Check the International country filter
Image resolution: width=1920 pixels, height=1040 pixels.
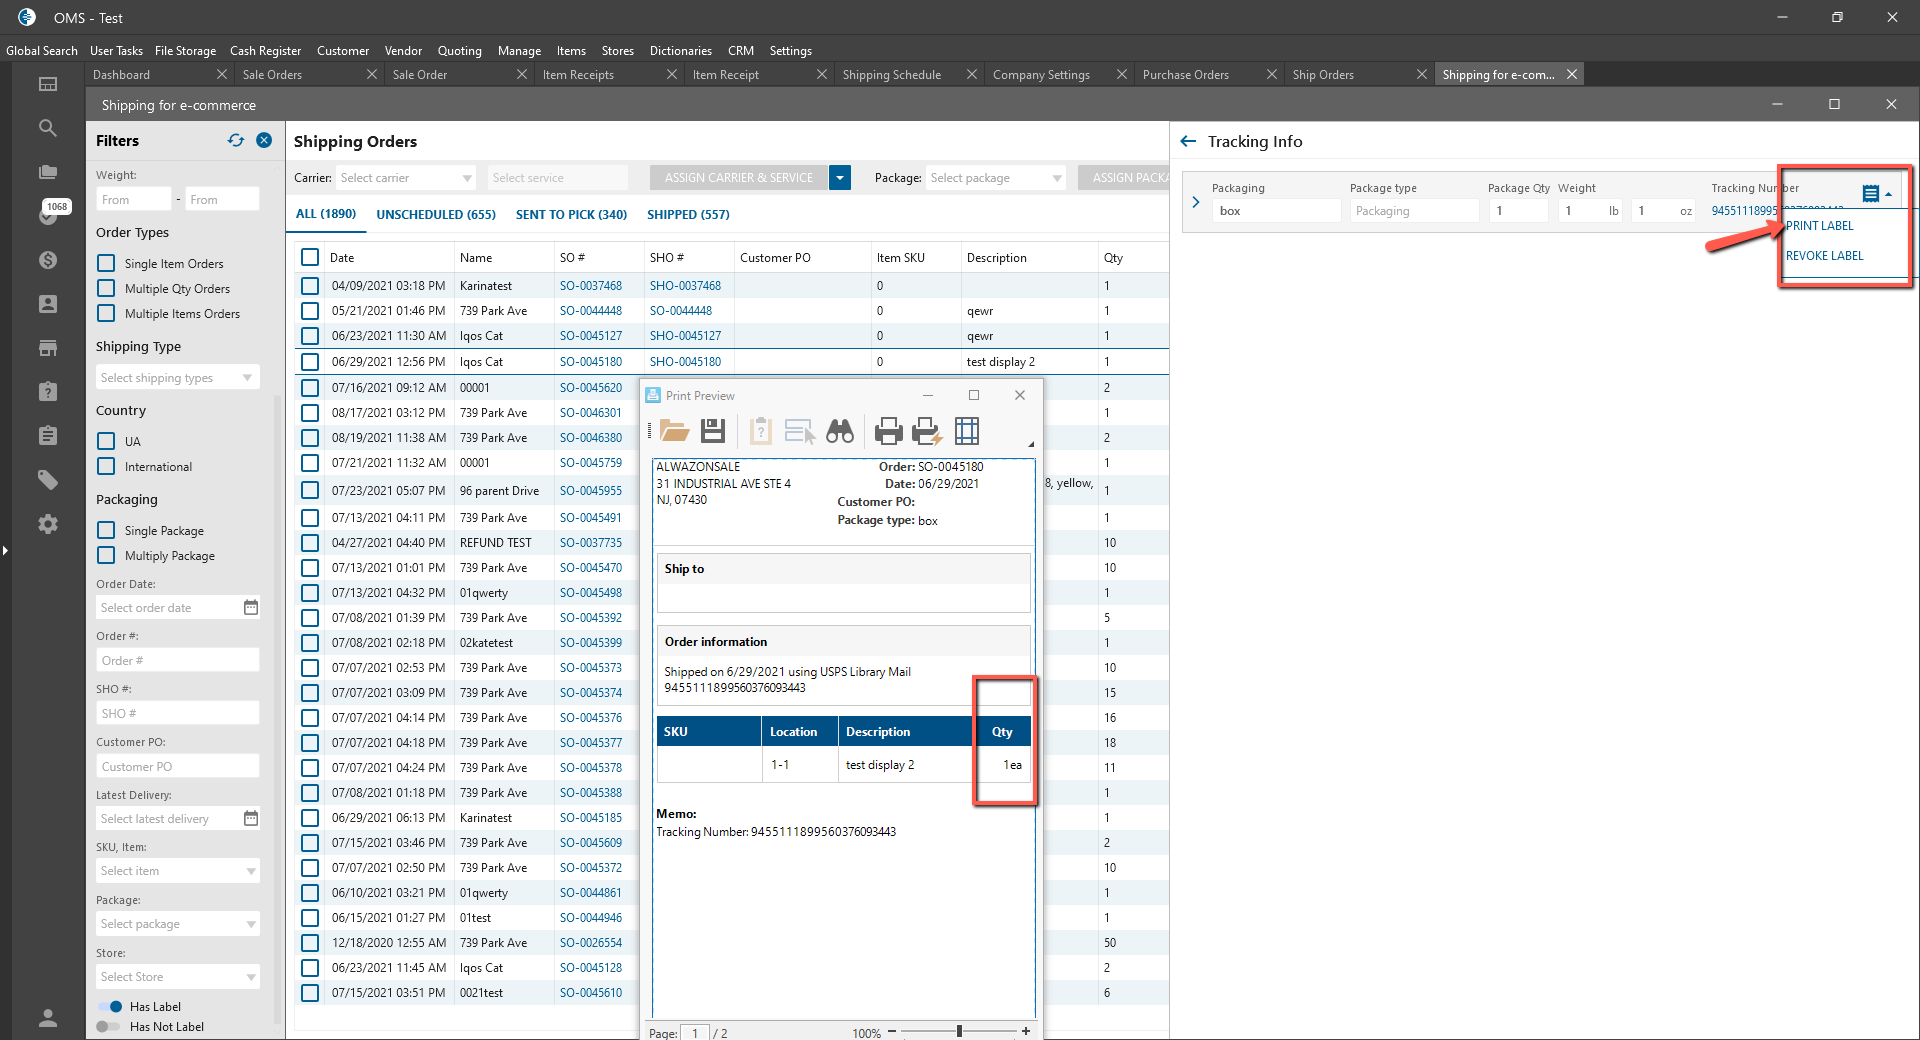point(106,467)
